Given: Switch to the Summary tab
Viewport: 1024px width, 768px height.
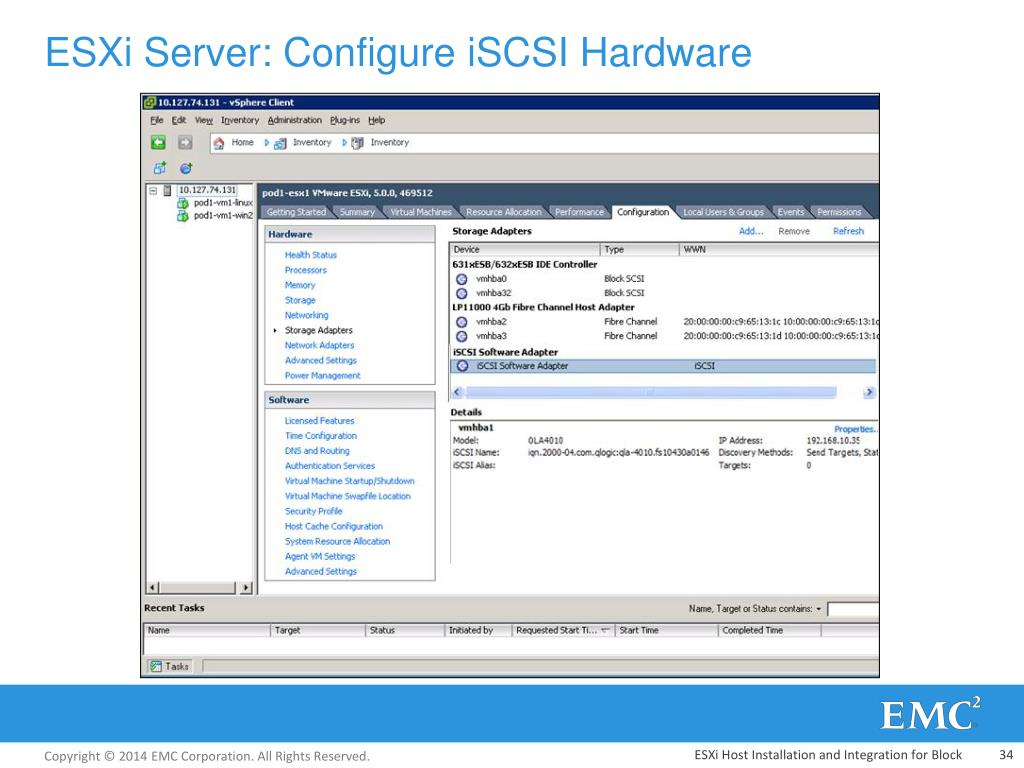Looking at the screenshot, I should 357,212.
